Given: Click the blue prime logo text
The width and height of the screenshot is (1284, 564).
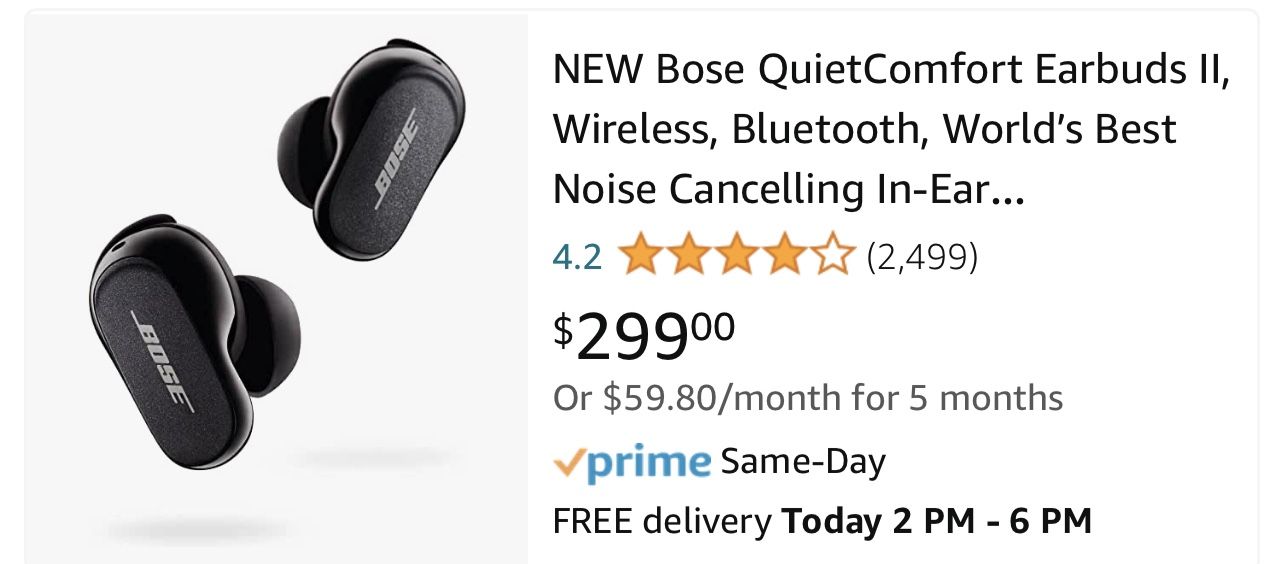Looking at the screenshot, I should [648, 462].
